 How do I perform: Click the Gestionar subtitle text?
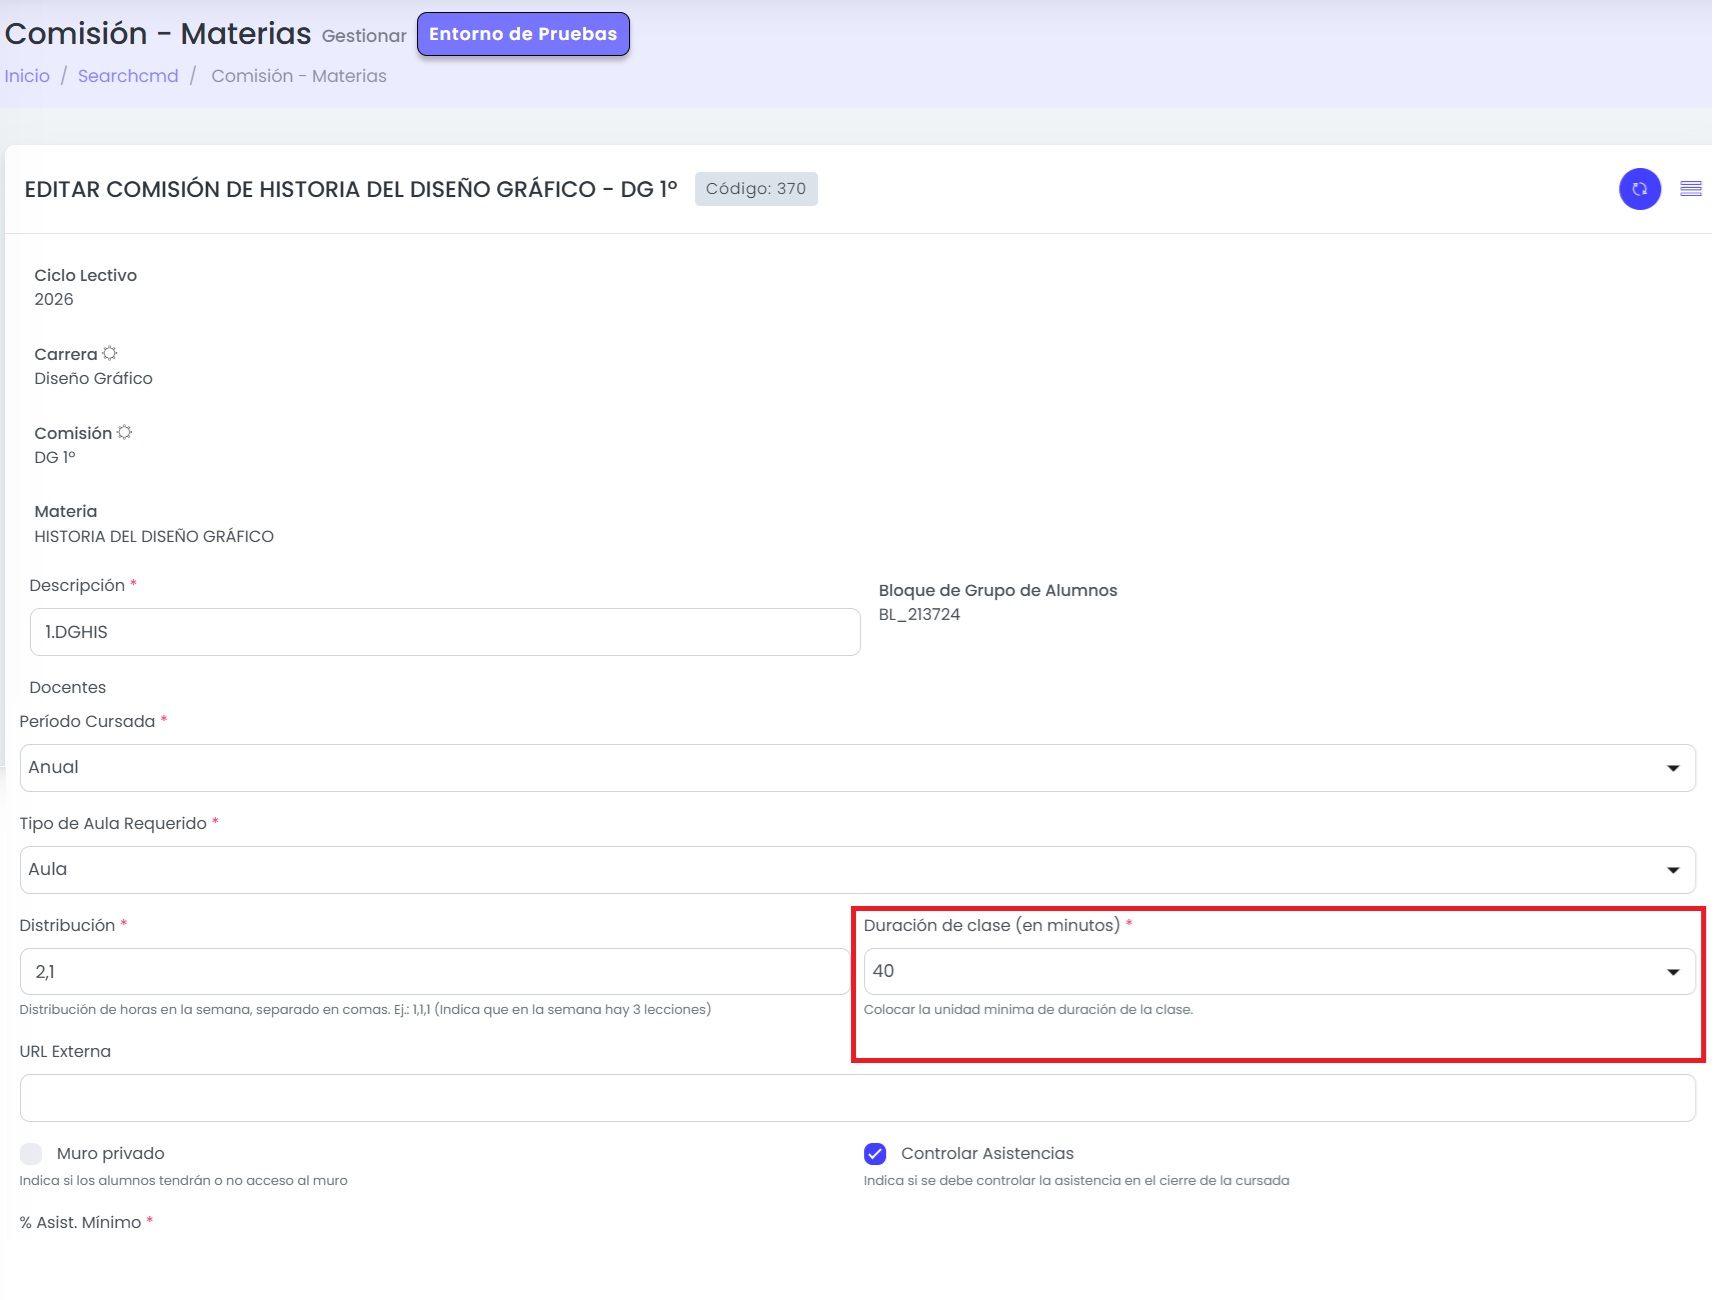click(x=364, y=36)
